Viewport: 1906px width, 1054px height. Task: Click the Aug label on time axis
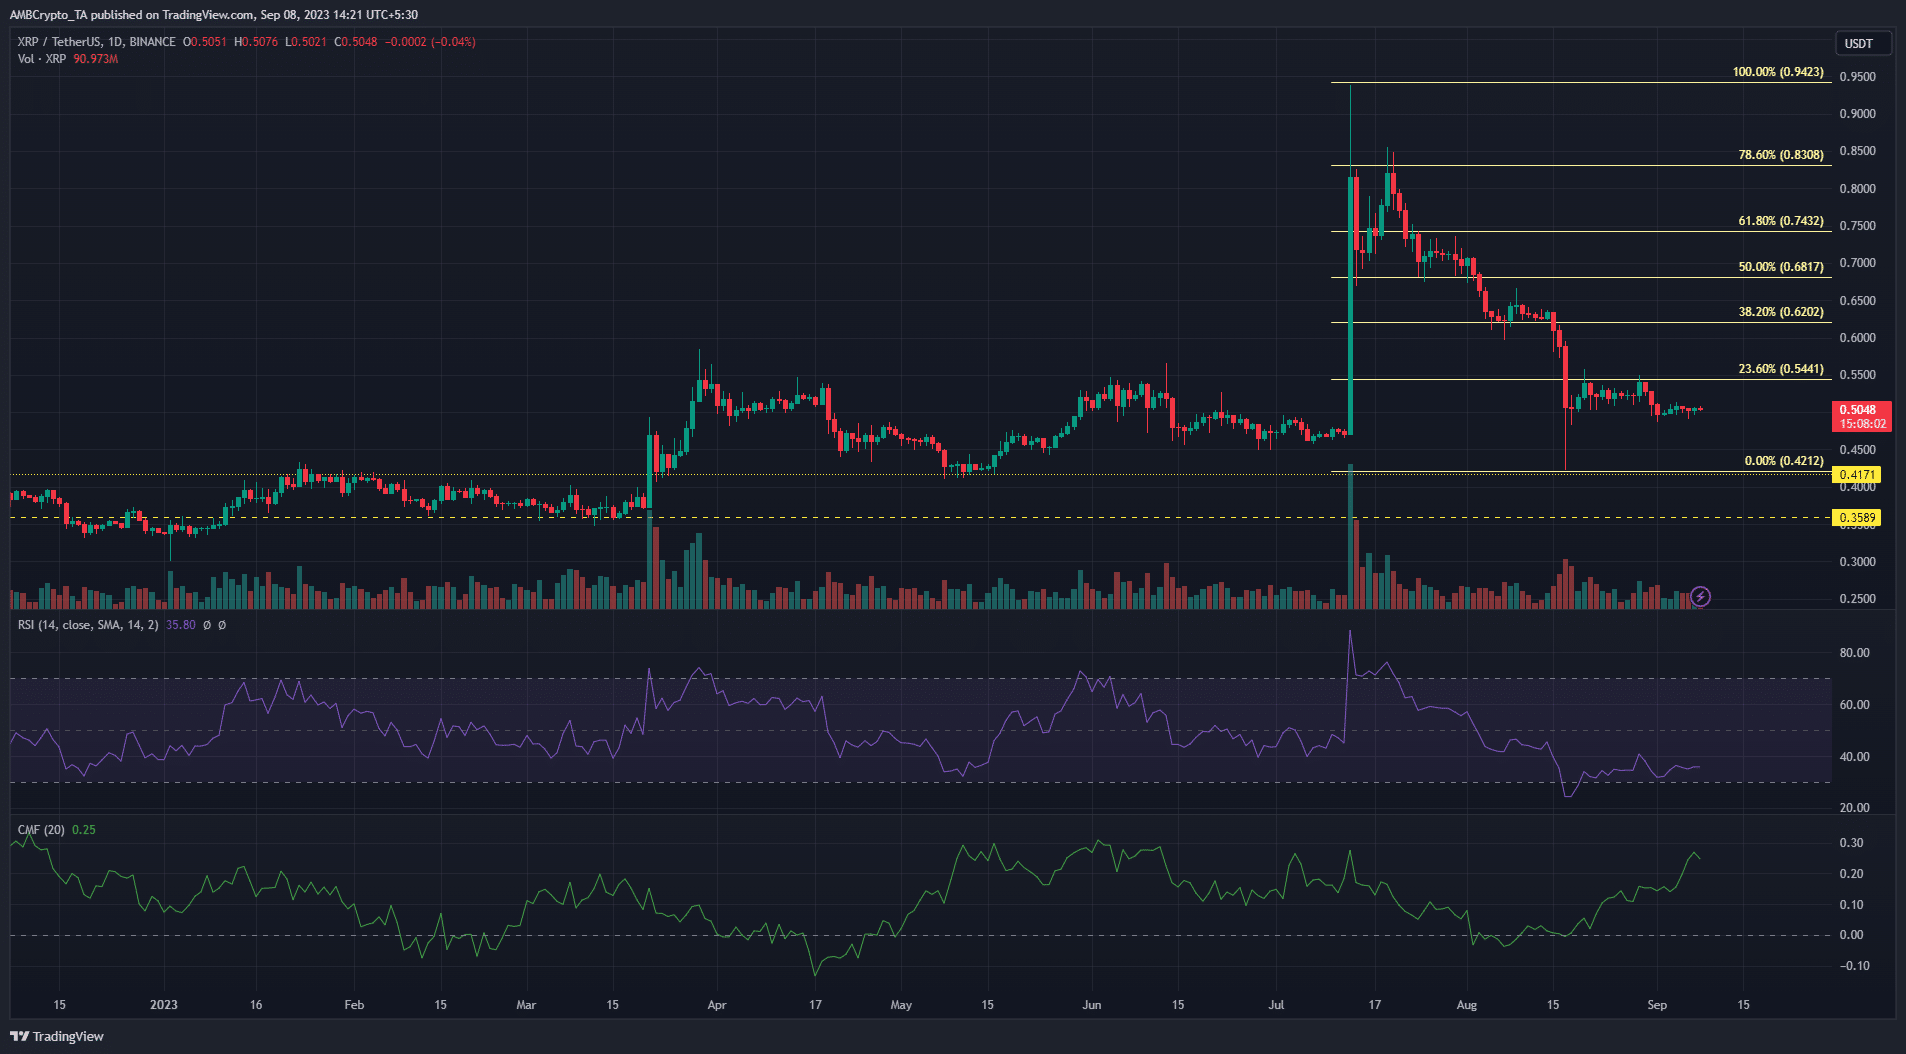coord(1467,1005)
